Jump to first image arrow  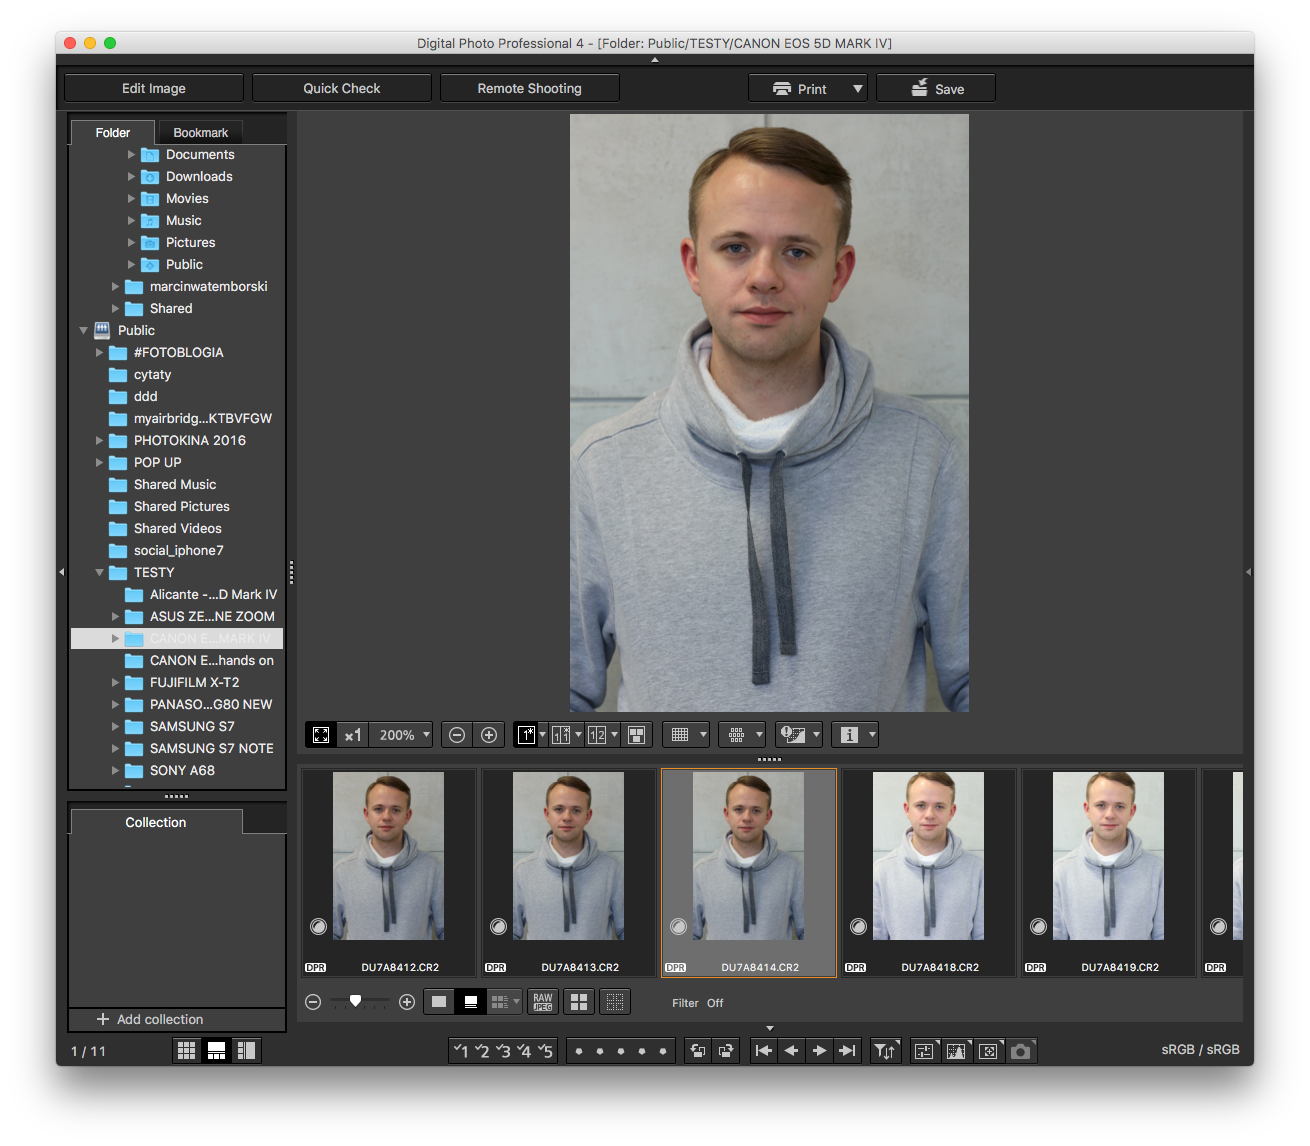763,1051
